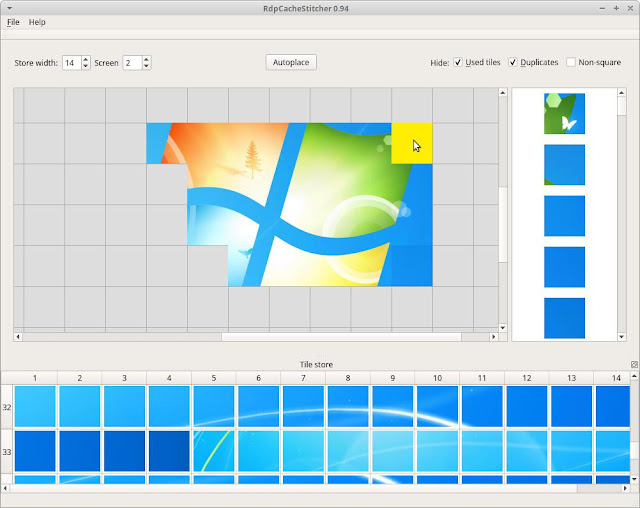Viewport: 640px width, 508px height.
Task: Increase the Store width value
Action: click(x=86, y=60)
